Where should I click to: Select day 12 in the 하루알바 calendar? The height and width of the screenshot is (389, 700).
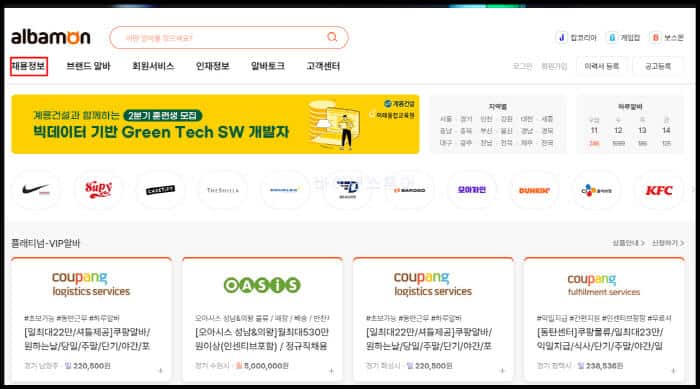pos(618,130)
